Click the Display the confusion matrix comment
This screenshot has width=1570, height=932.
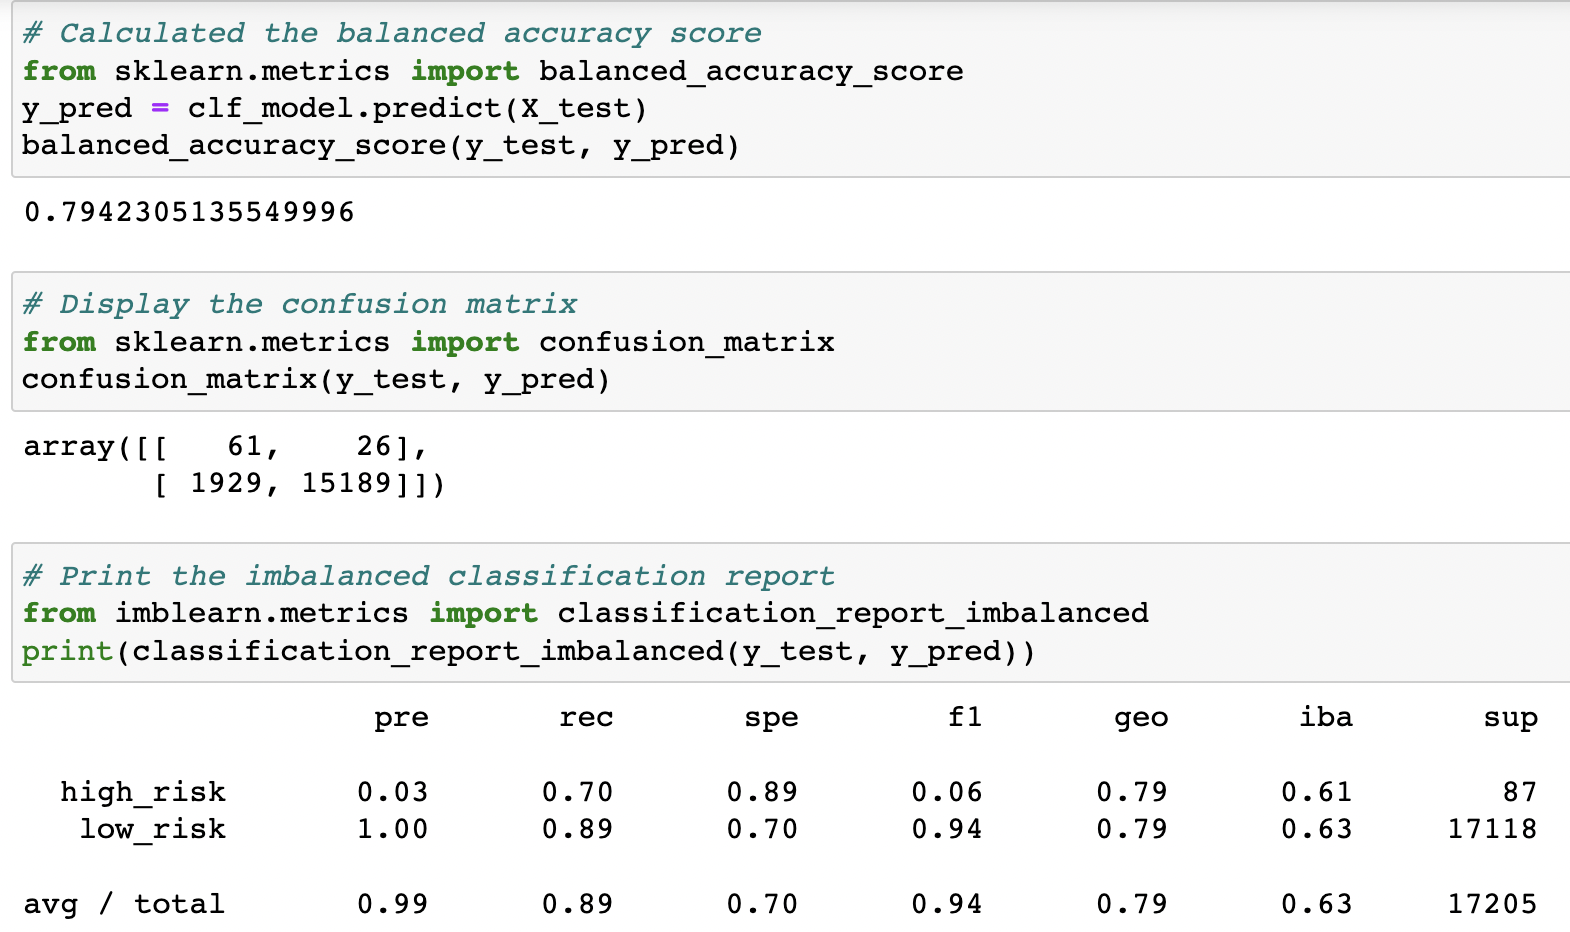[x=299, y=304]
